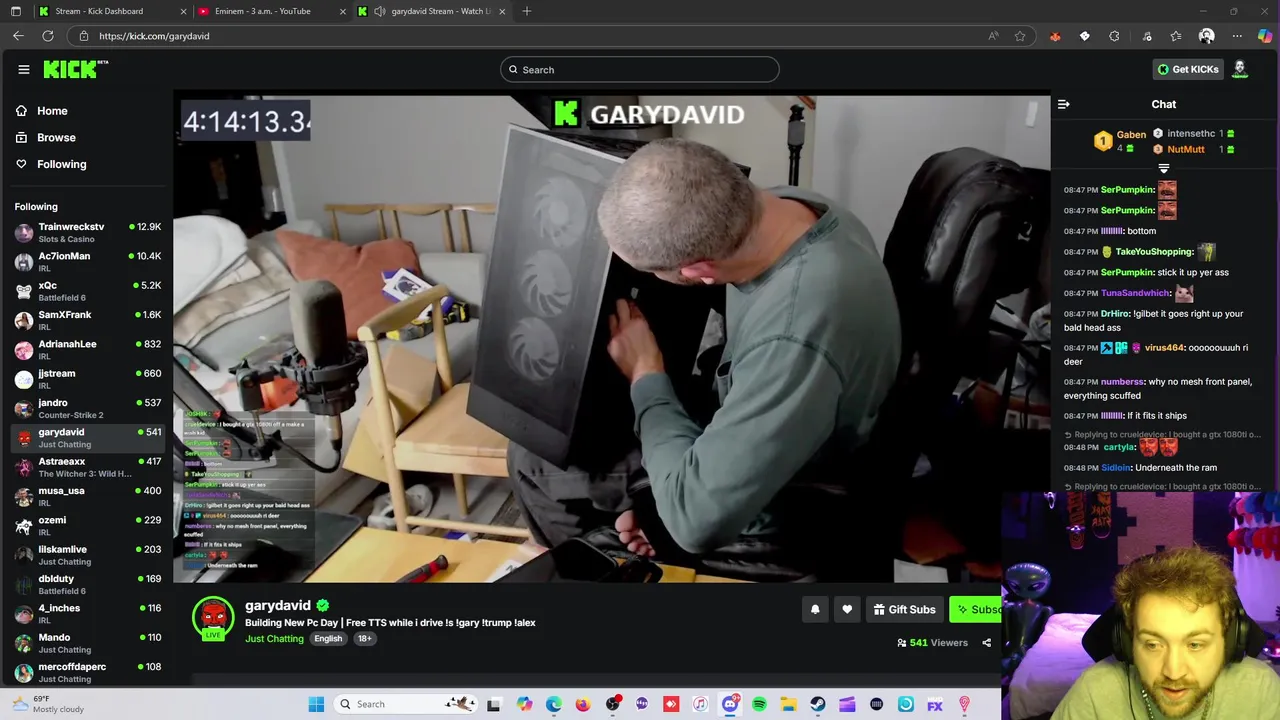The height and width of the screenshot is (720, 1280).
Task: Click the Windows taskbar search box
Action: pos(405,704)
